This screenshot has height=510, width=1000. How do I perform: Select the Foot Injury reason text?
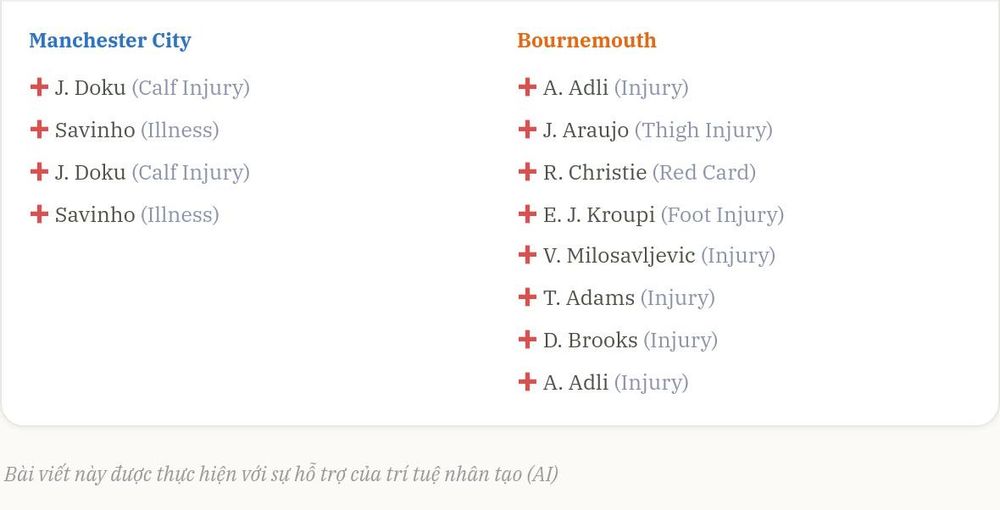(x=722, y=215)
